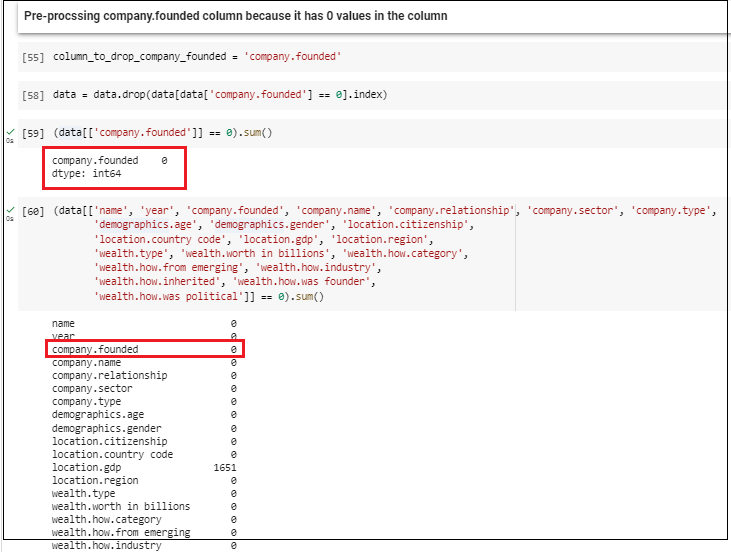
Task: Click the 'location.region' string in code
Action: click(x=379, y=240)
